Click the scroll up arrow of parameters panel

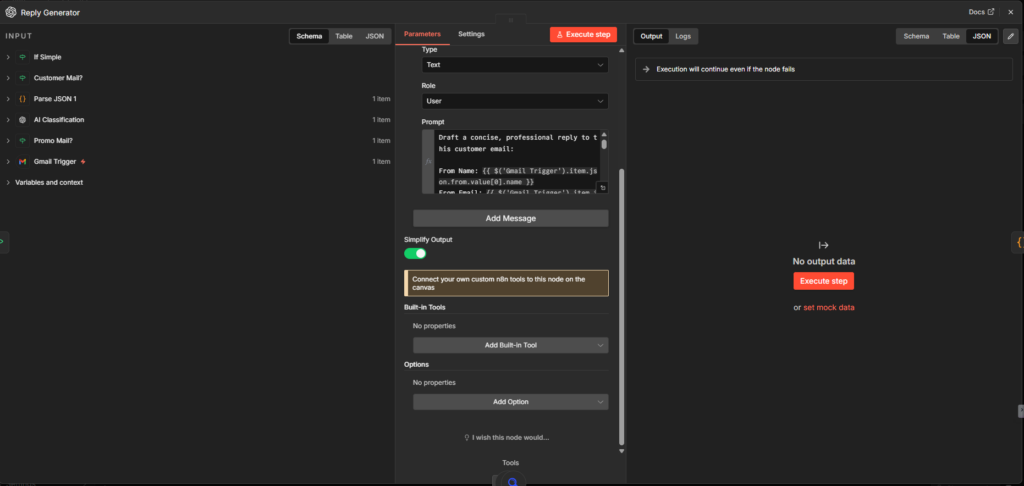point(621,50)
